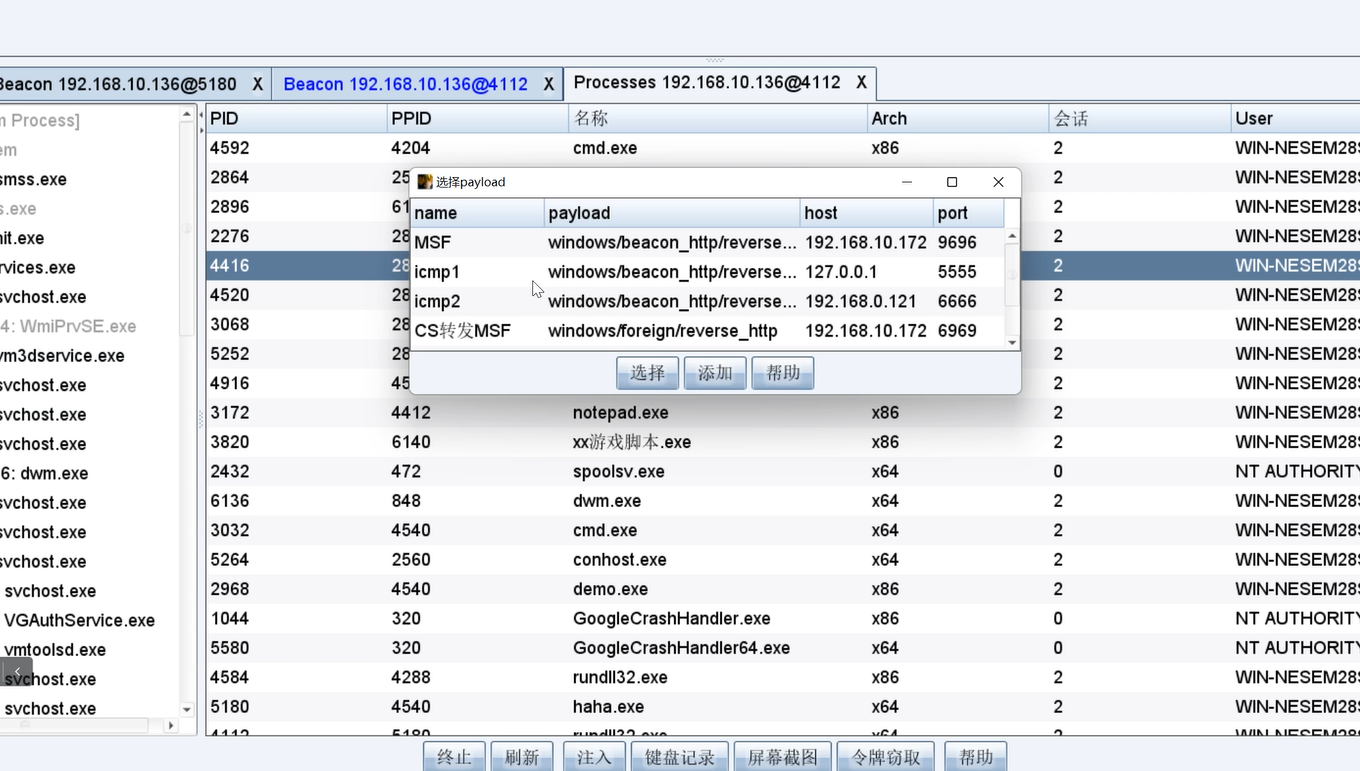Screen dimensions: 1360x771
Task: Click the 令牌窃取 steal token button
Action: pos(885,757)
